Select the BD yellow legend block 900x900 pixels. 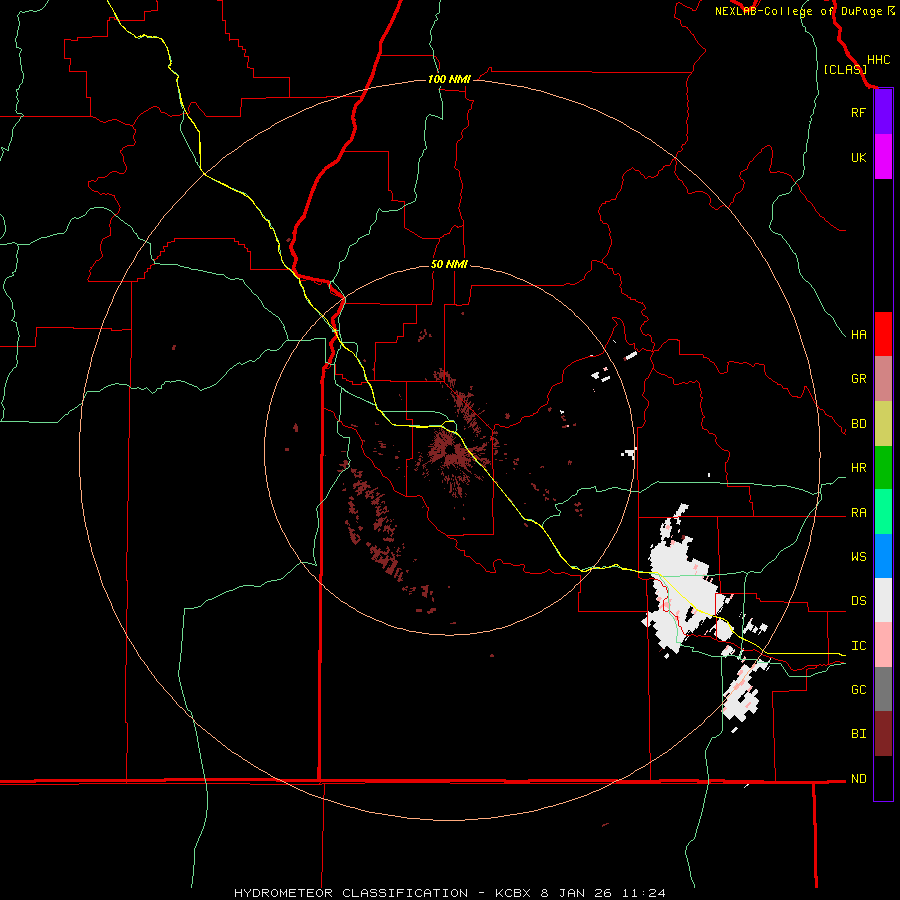pos(883,424)
